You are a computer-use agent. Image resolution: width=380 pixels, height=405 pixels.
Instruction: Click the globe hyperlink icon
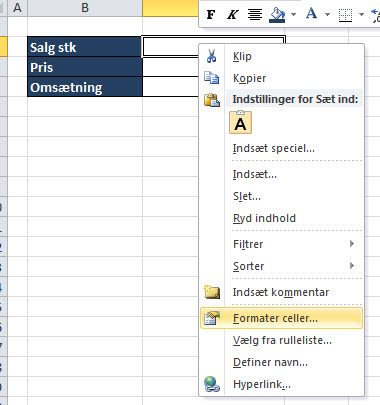(212, 384)
